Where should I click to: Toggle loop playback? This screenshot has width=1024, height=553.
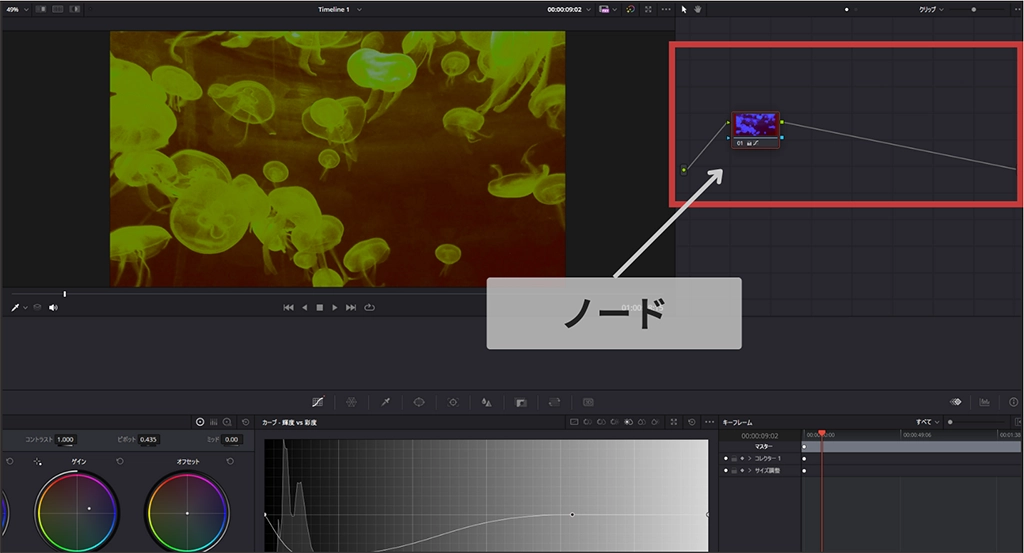click(x=370, y=308)
